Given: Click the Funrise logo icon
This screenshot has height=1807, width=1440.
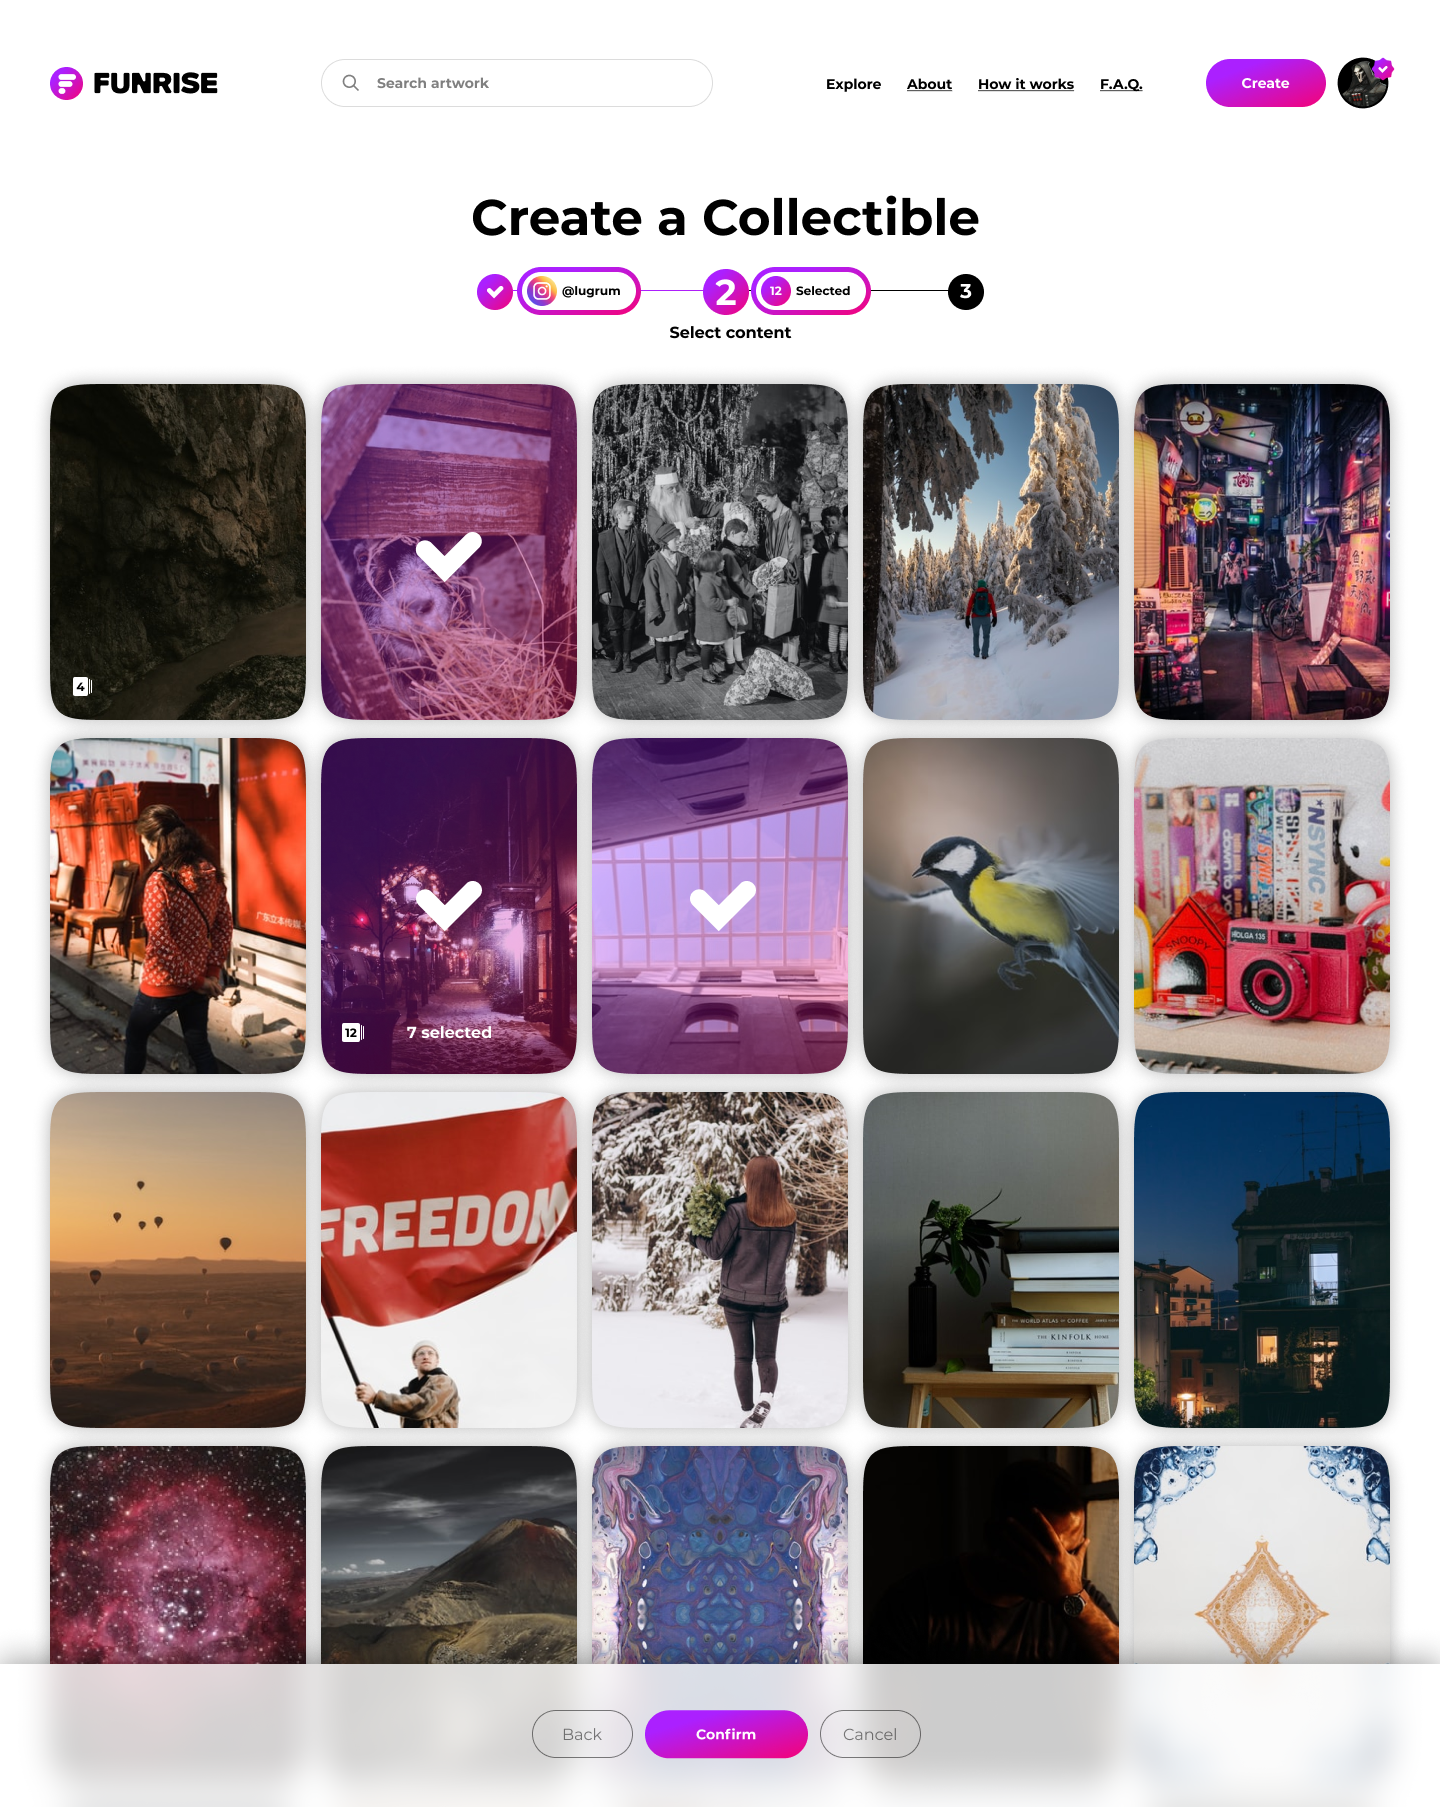Looking at the screenshot, I should click(x=66, y=83).
